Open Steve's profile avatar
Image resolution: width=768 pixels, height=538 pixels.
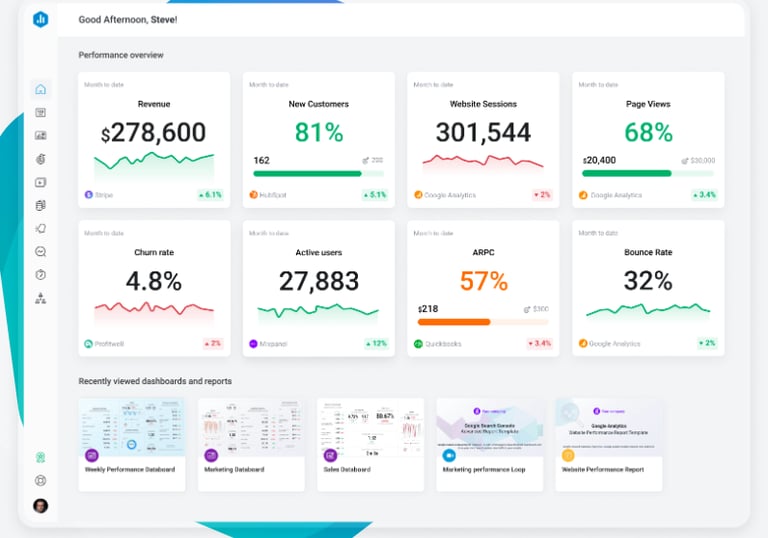pos(41,506)
